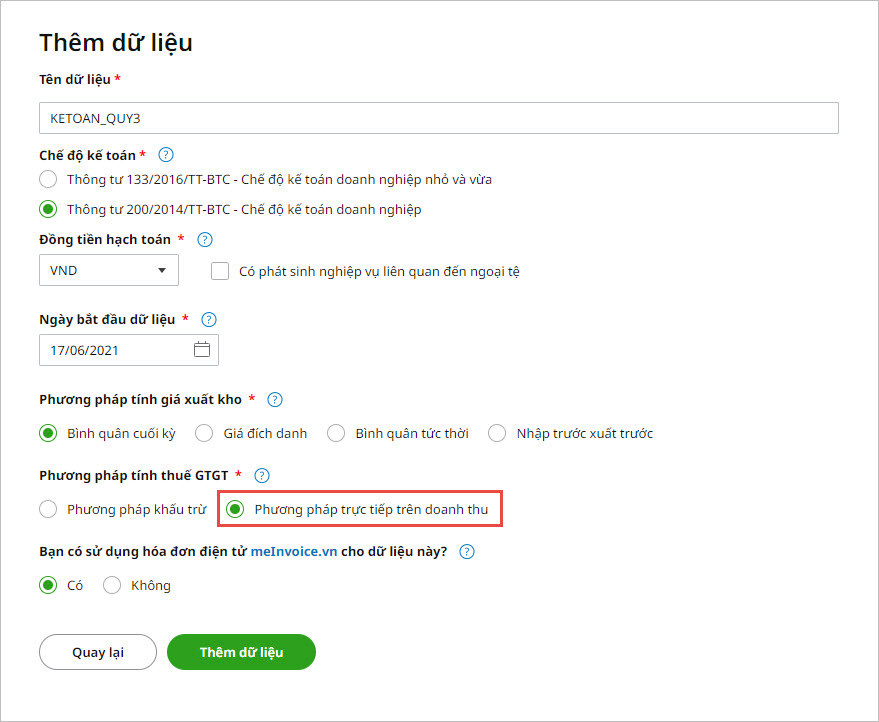This screenshot has height=722, width=879.
Task: Select Thông tư 200/2014/TT-BTC radio option
Action: point(48,210)
